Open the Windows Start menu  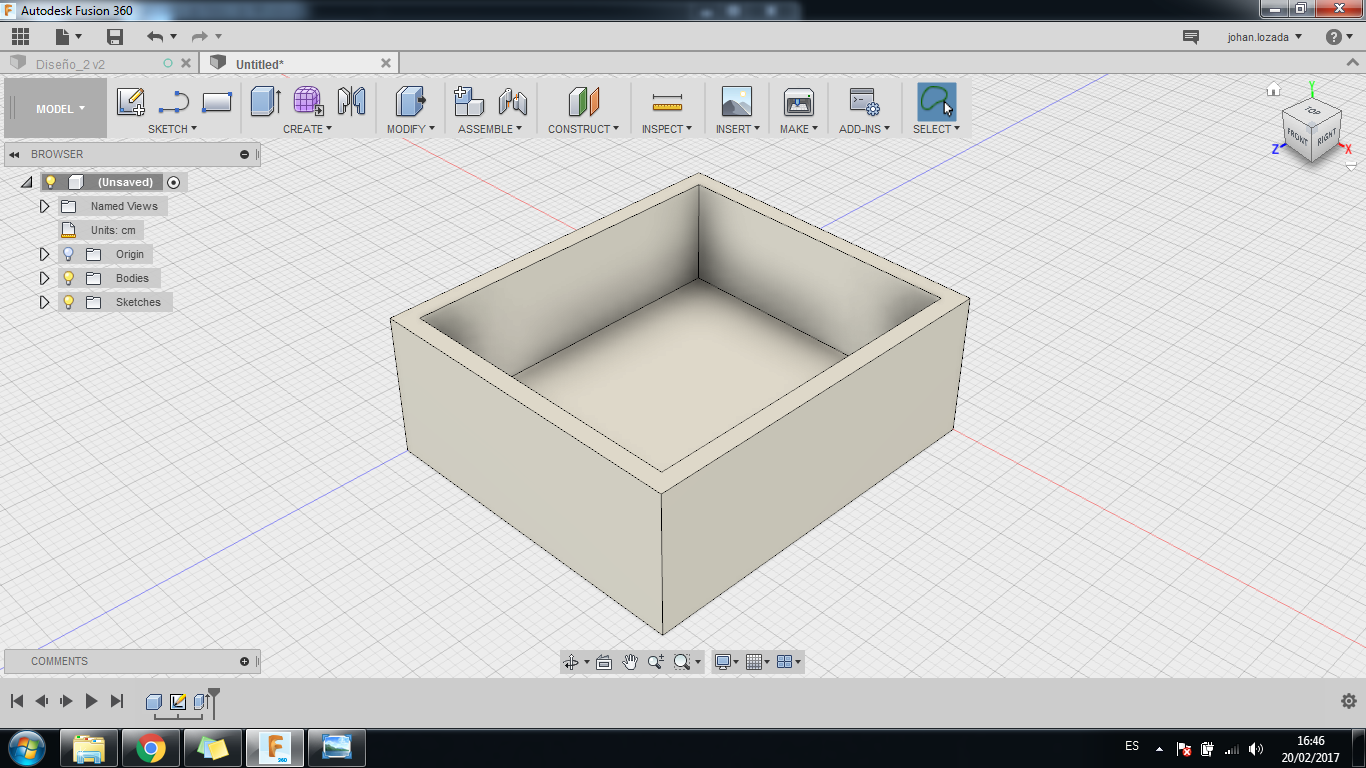(x=27, y=748)
